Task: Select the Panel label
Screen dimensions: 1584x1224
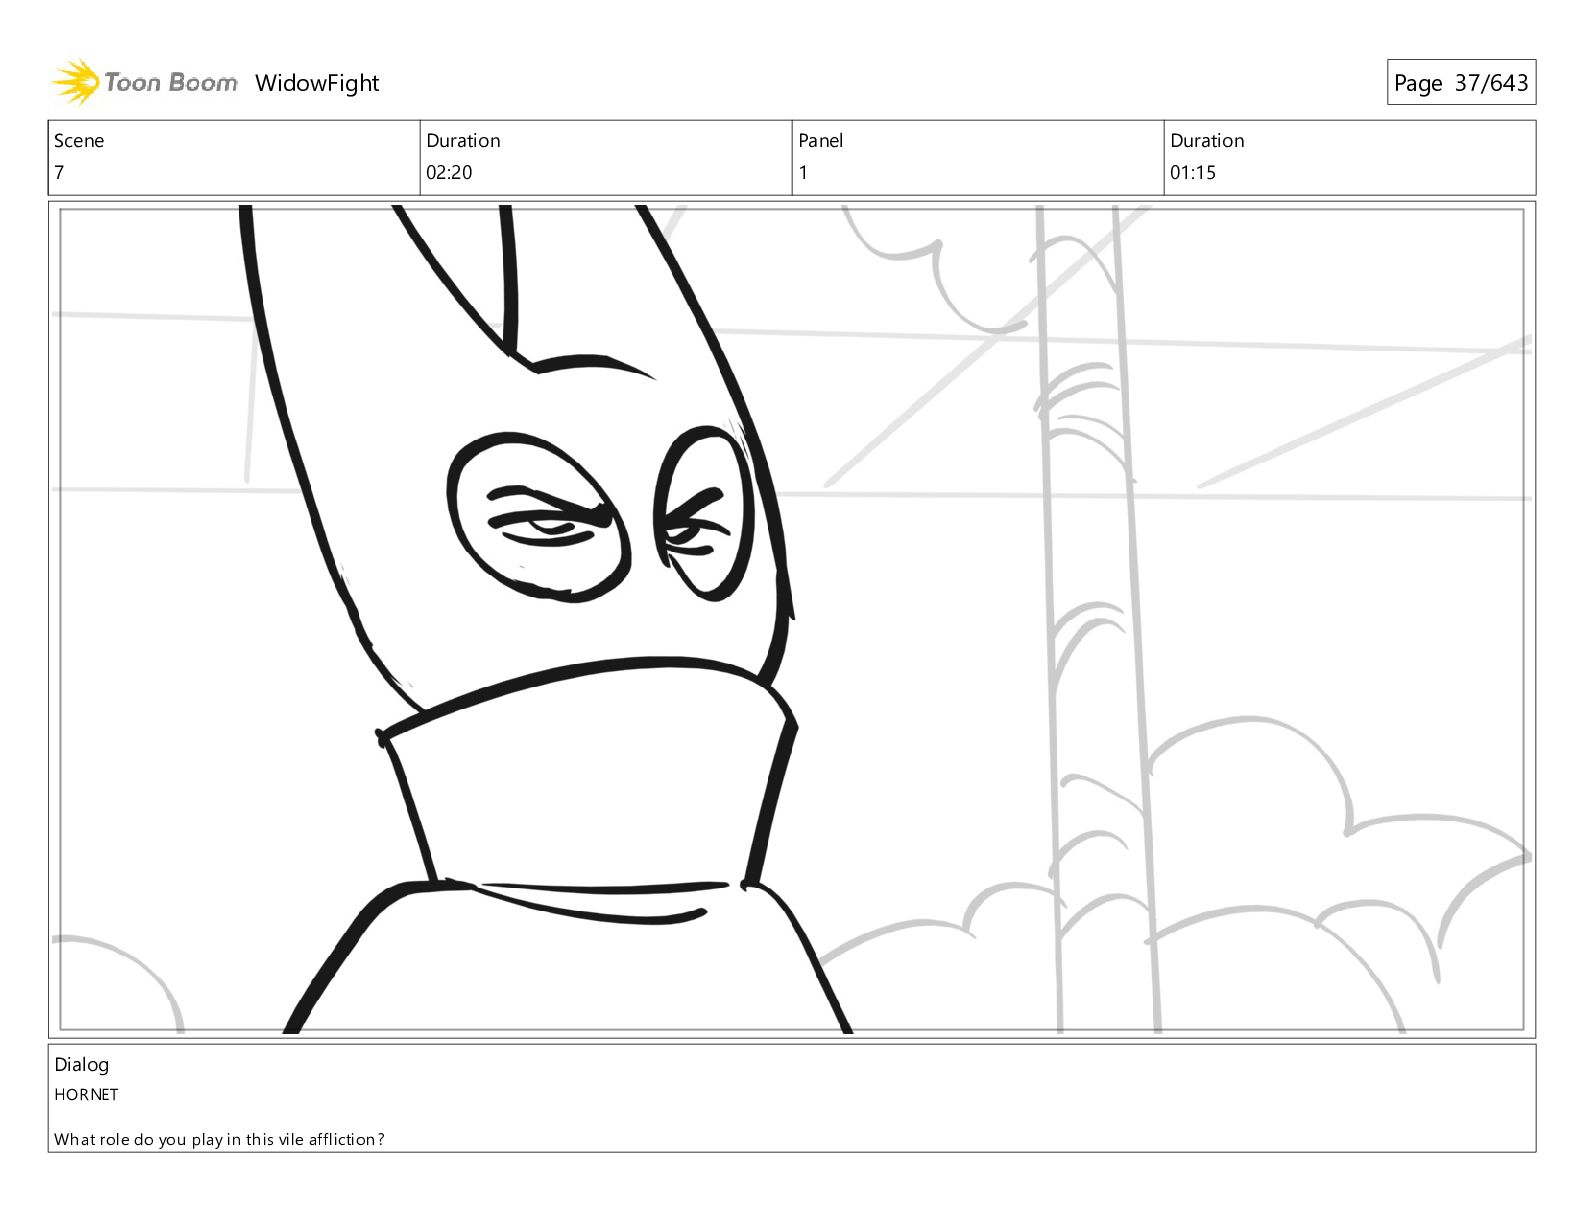Action: coord(821,141)
